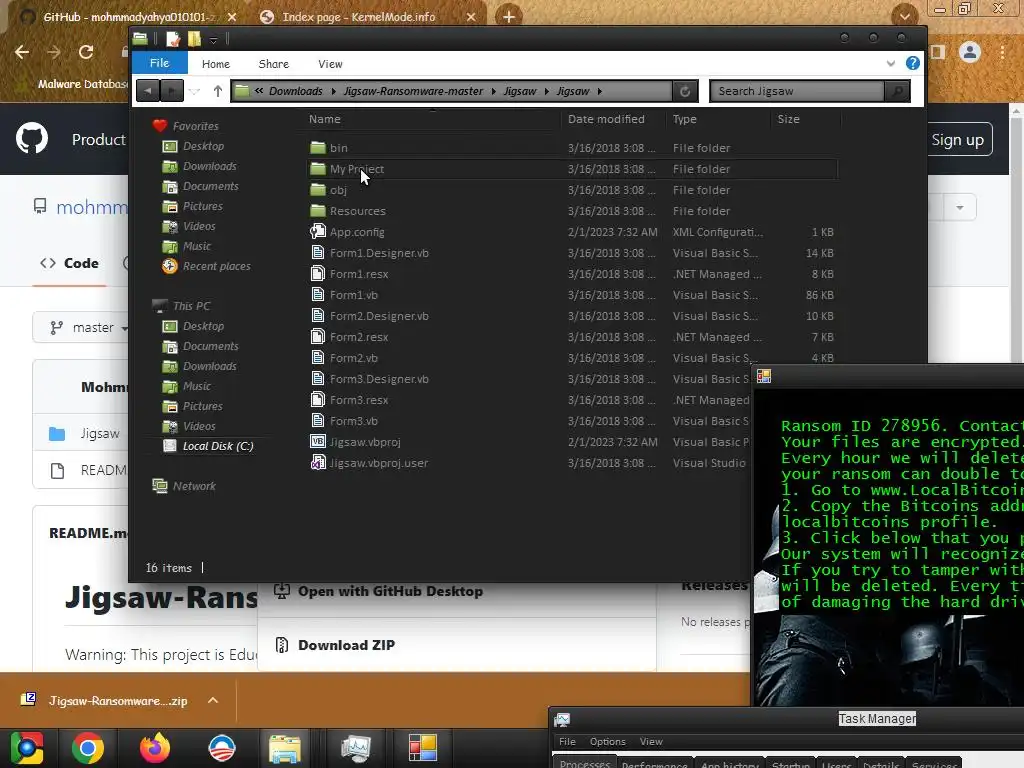The width and height of the screenshot is (1024, 768).
Task: Expand the Explorer ribbon chevron
Action: pyautogui.click(x=891, y=63)
